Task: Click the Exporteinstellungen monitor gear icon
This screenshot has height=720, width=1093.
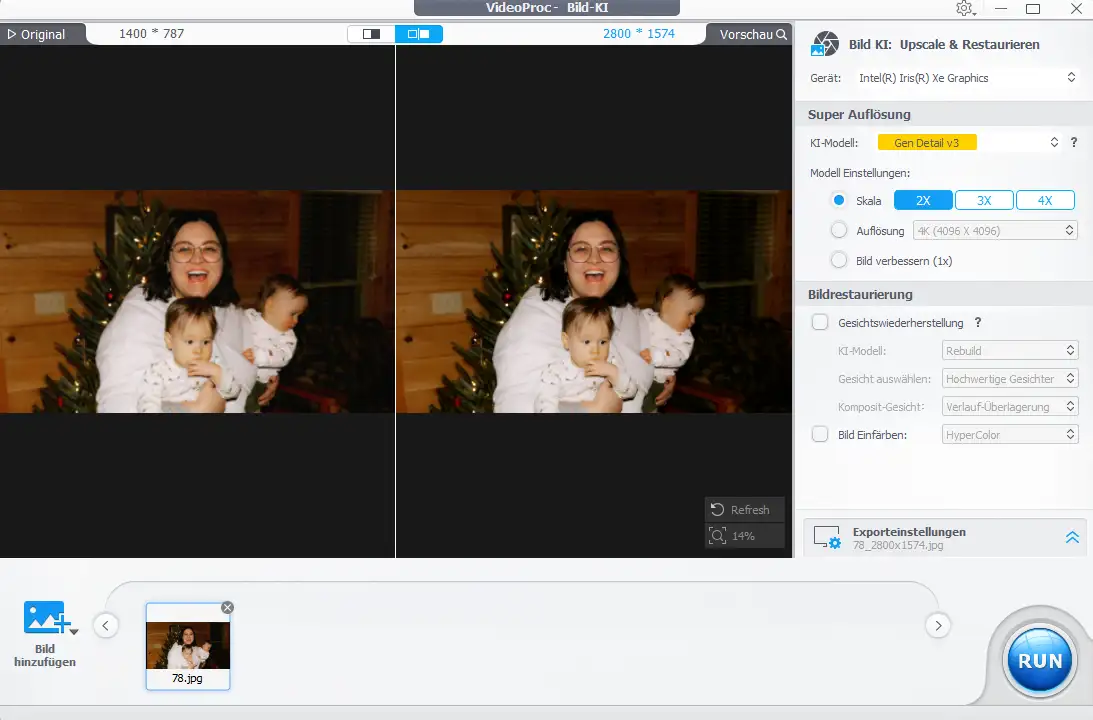Action: tap(827, 537)
